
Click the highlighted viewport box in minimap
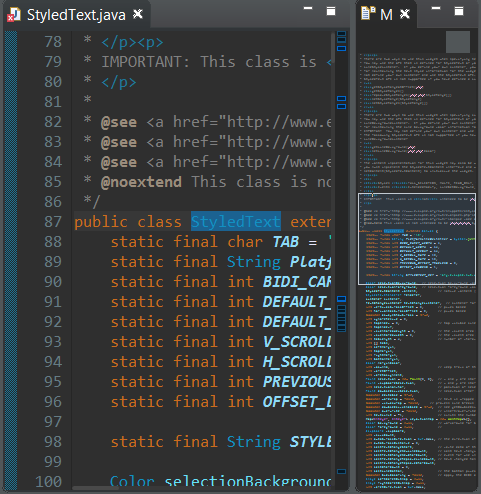click(417, 239)
